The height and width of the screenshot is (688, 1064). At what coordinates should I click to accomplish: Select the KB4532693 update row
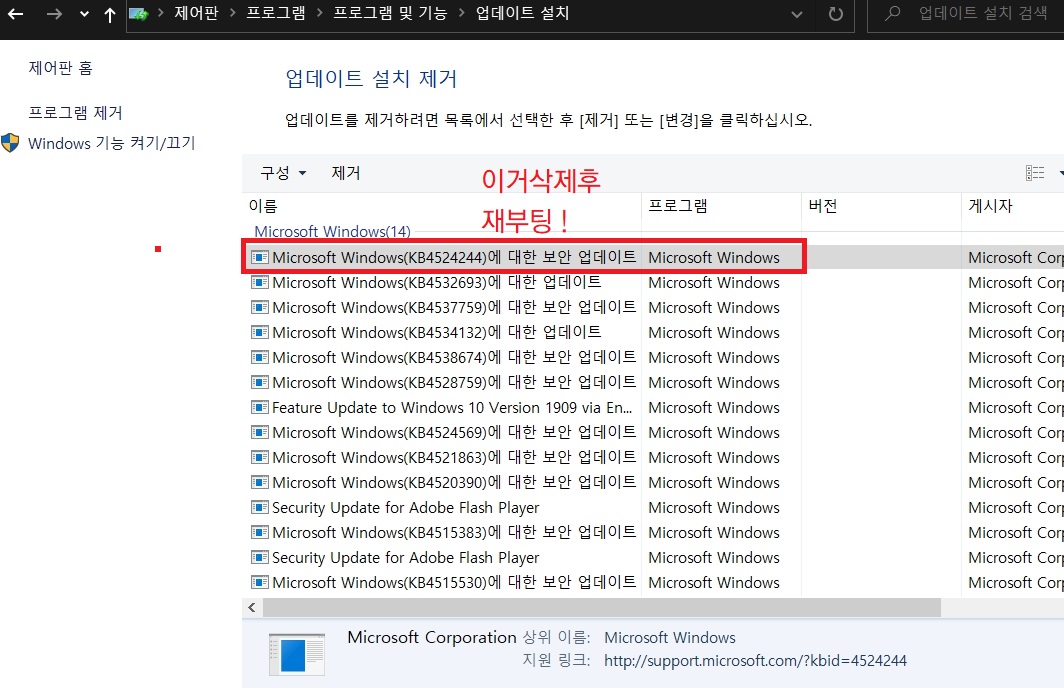point(653,282)
